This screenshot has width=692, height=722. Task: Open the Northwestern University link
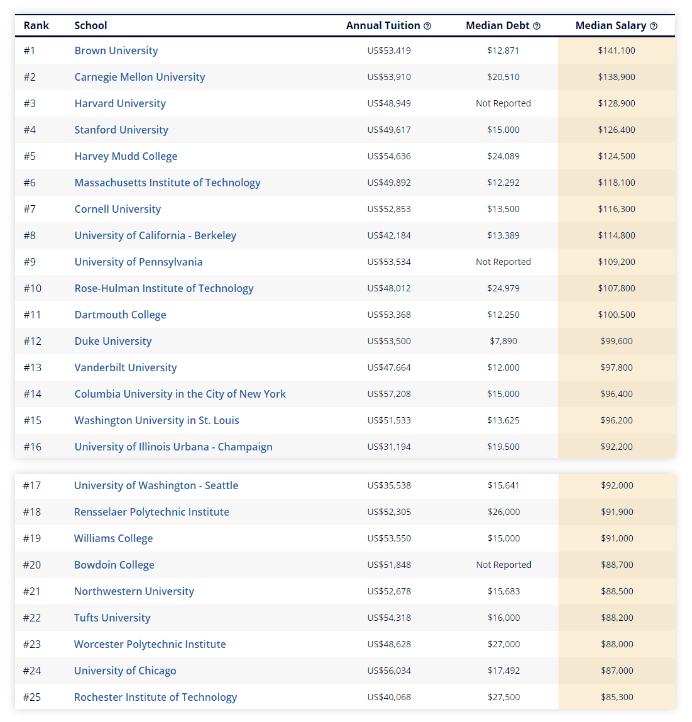click(x=134, y=591)
